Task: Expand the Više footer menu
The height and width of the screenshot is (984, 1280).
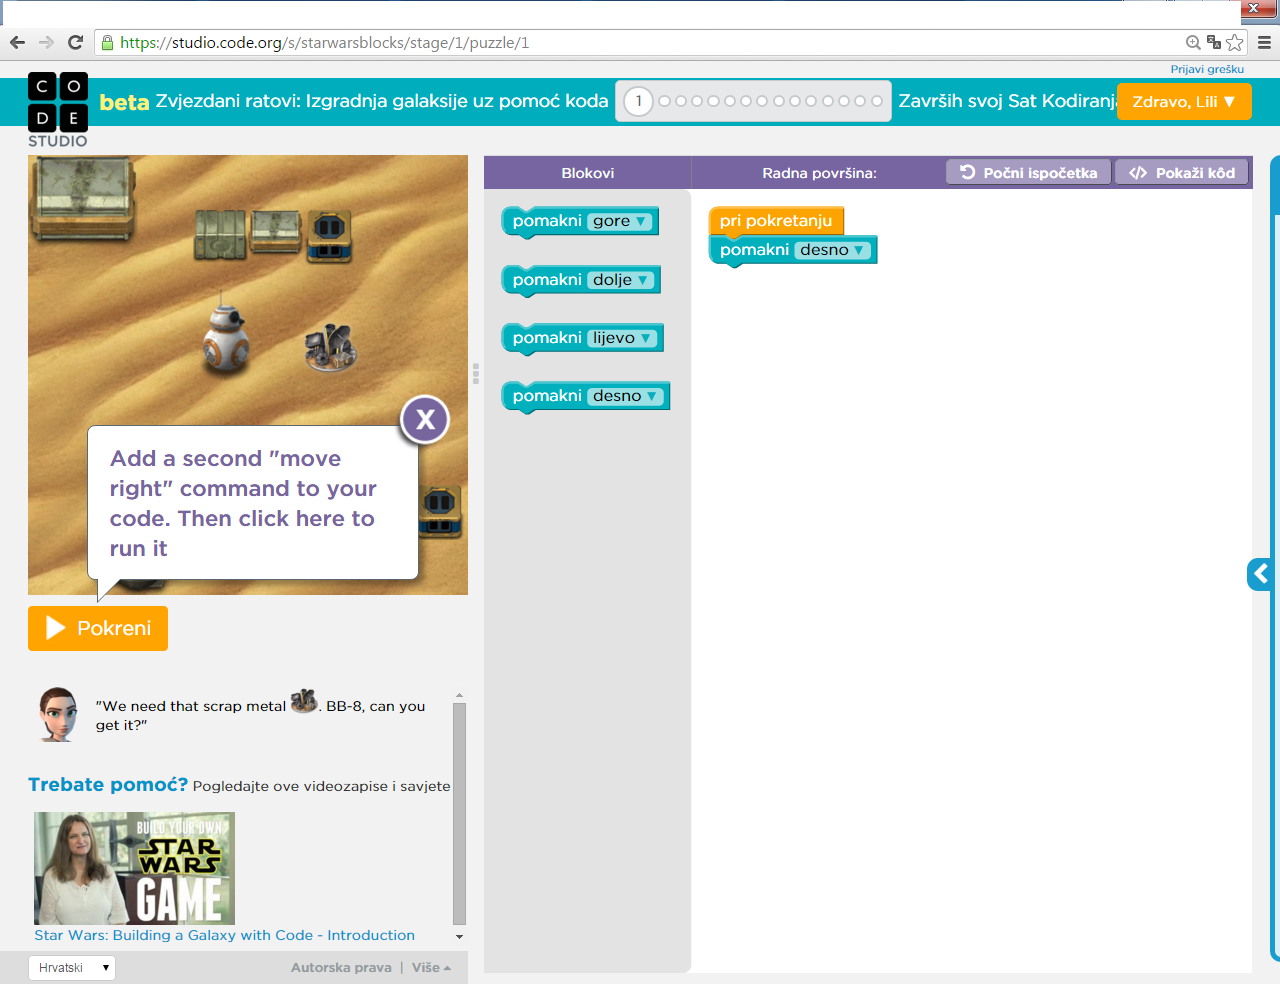Action: tap(431, 967)
